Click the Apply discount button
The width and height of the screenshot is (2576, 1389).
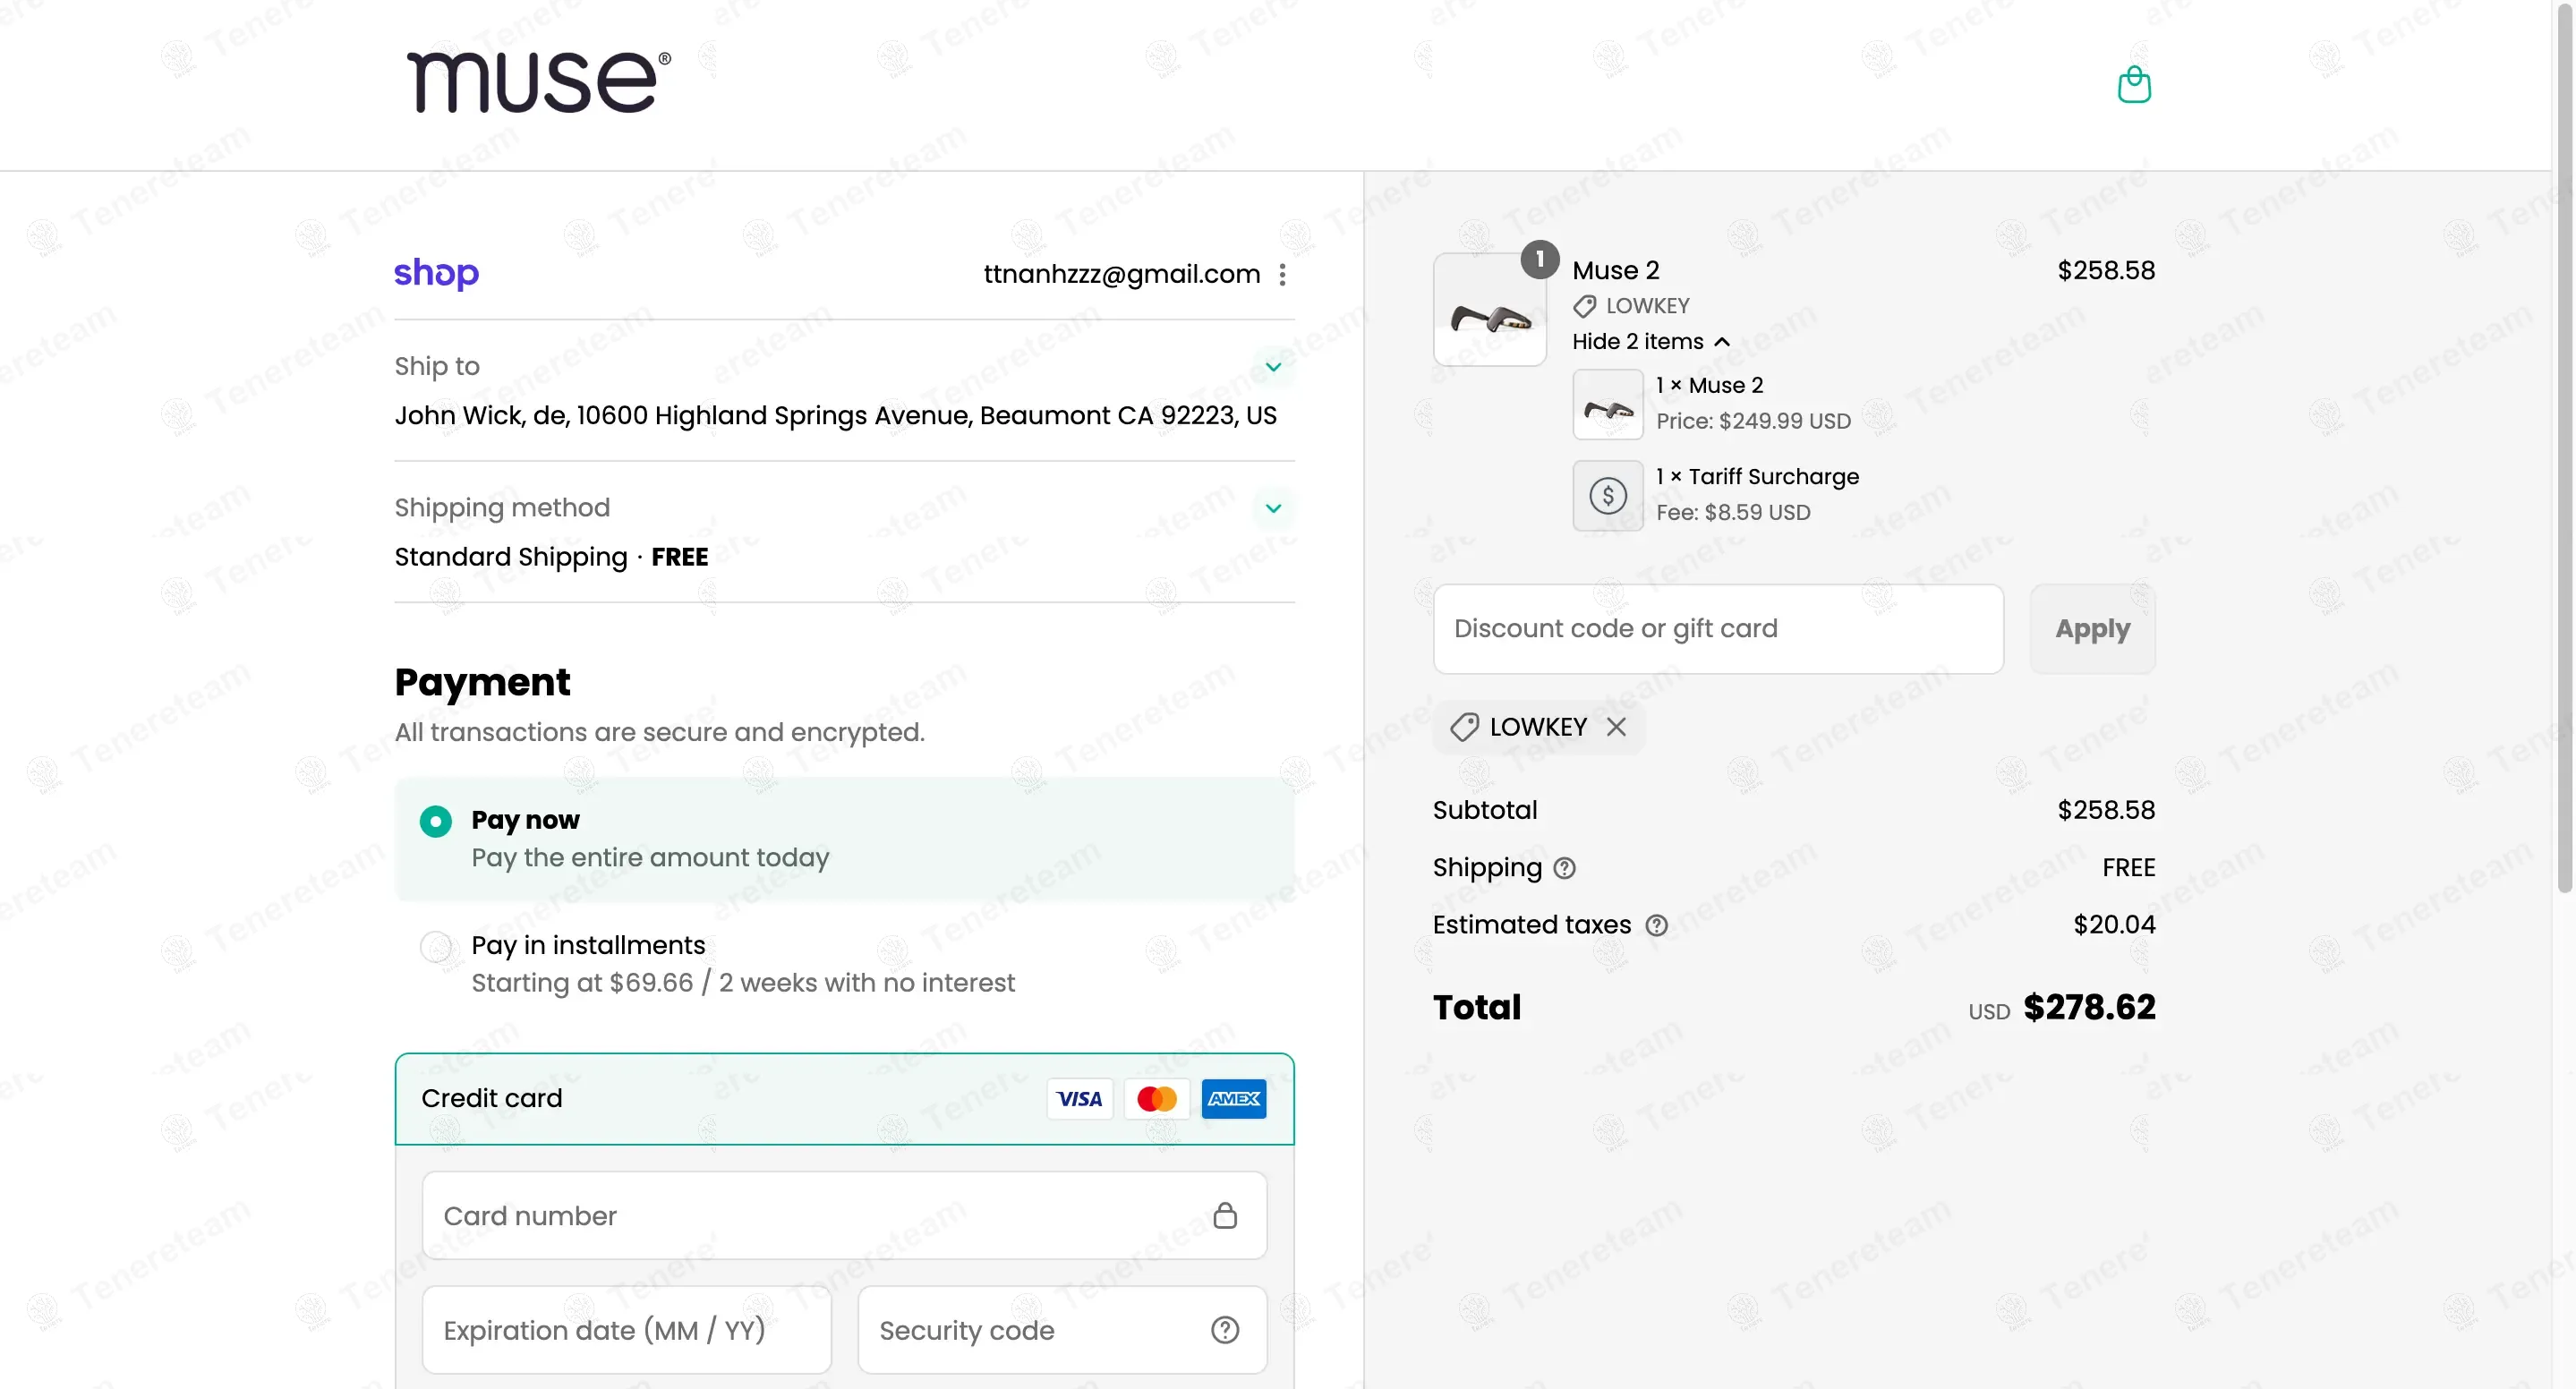pos(2092,629)
